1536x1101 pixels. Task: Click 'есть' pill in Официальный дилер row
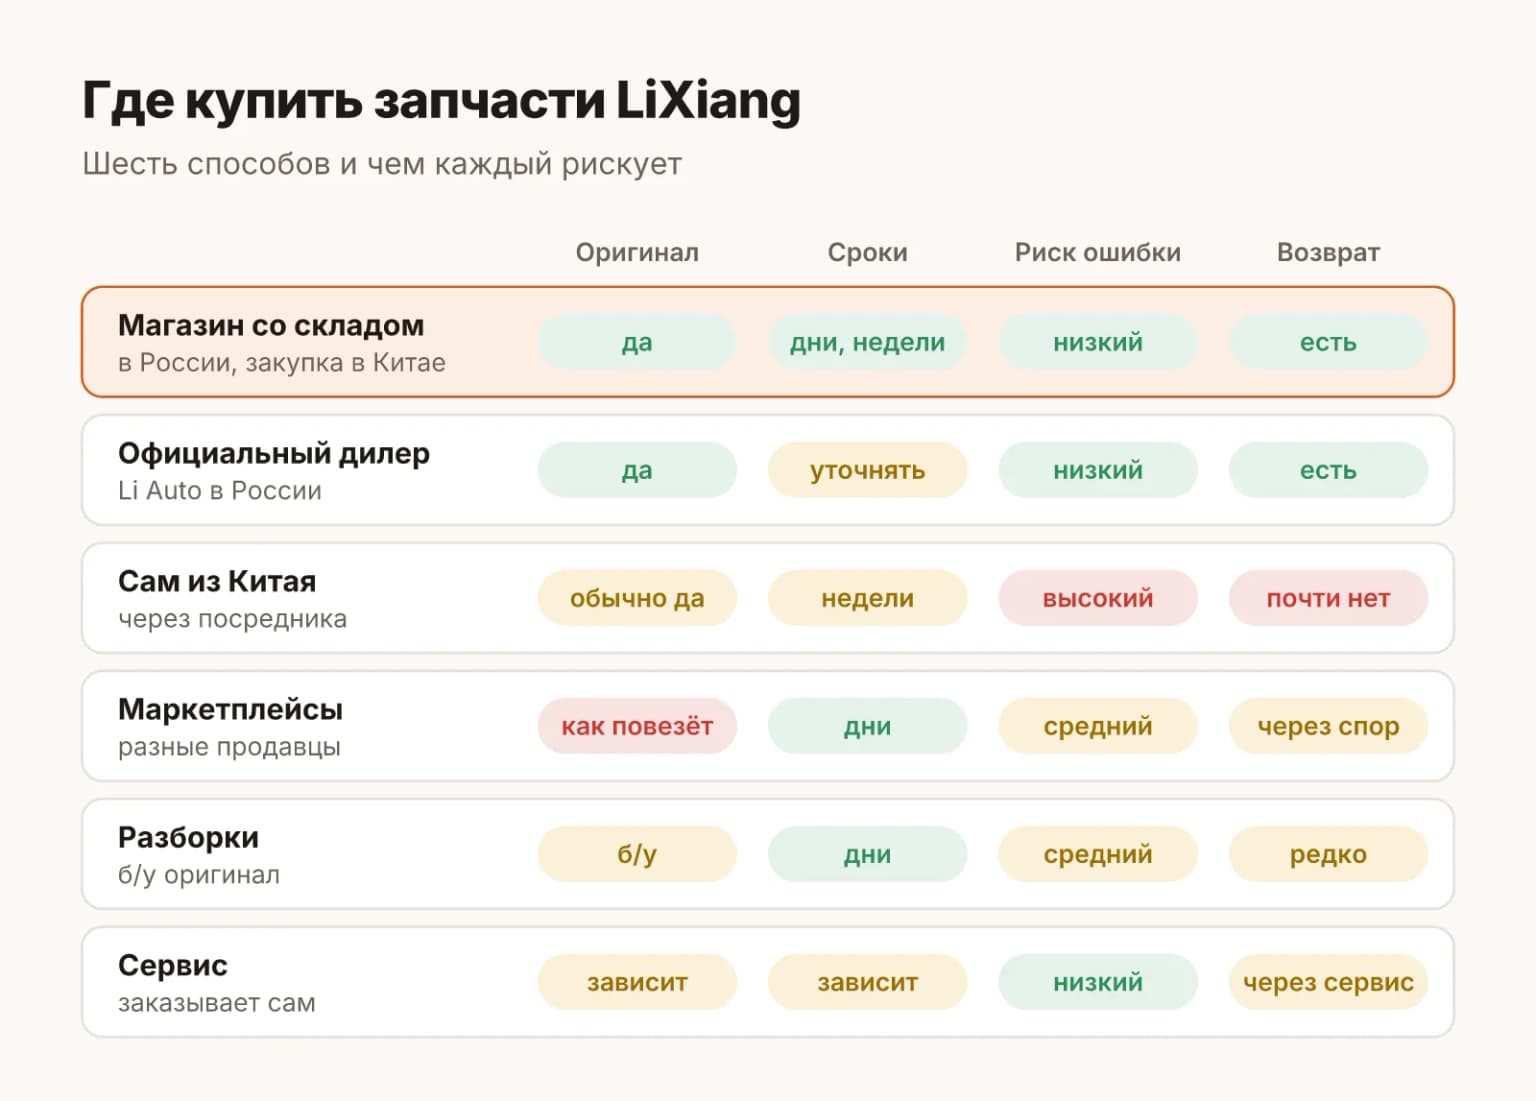(x=1328, y=470)
